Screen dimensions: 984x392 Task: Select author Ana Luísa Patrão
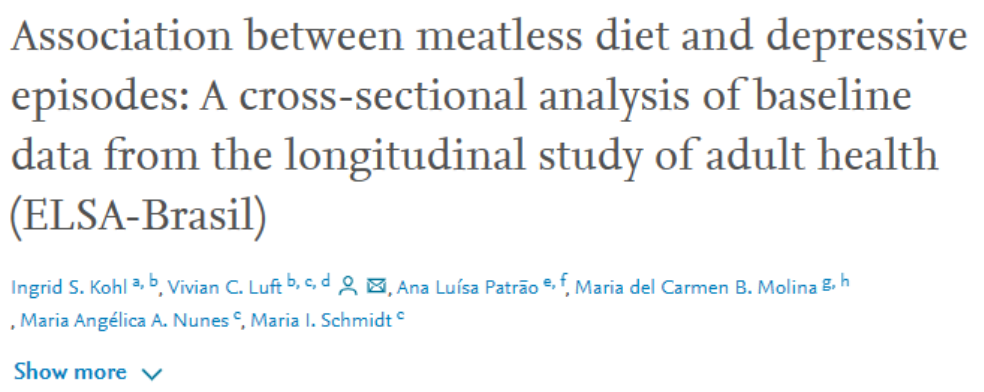(468, 288)
